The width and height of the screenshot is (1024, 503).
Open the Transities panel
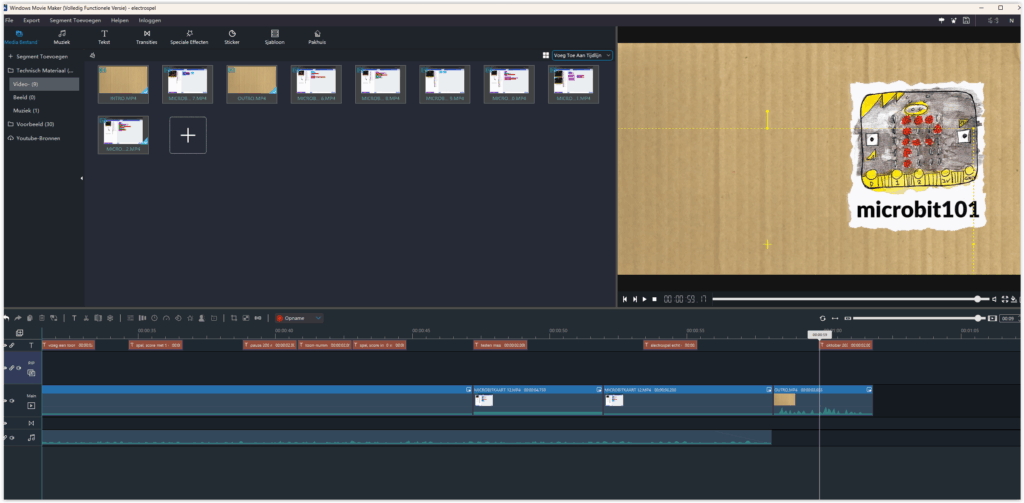point(146,37)
